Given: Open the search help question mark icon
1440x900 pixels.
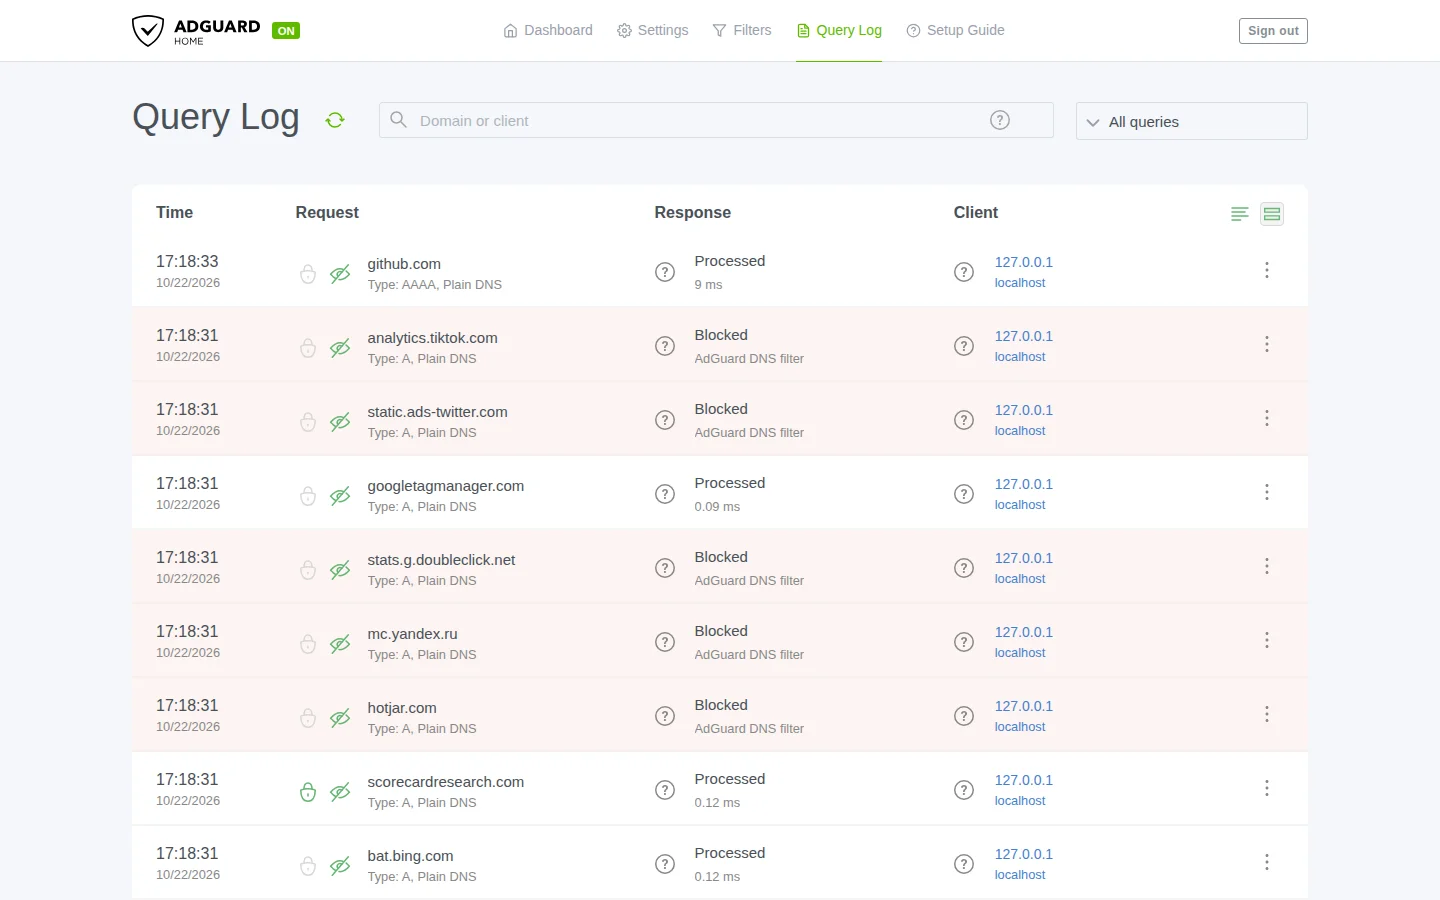Looking at the screenshot, I should pyautogui.click(x=1000, y=120).
